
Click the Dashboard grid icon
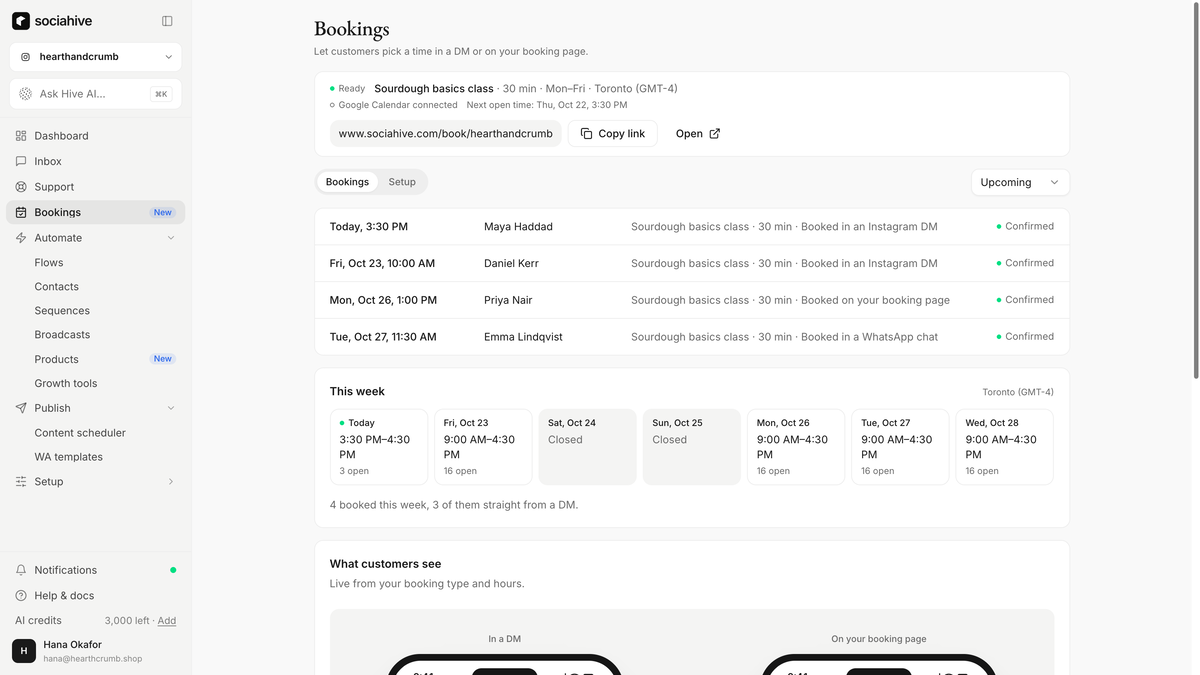point(21,136)
